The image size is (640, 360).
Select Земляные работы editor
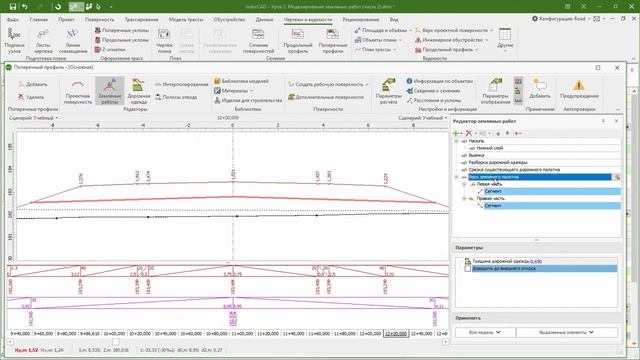coord(109,91)
